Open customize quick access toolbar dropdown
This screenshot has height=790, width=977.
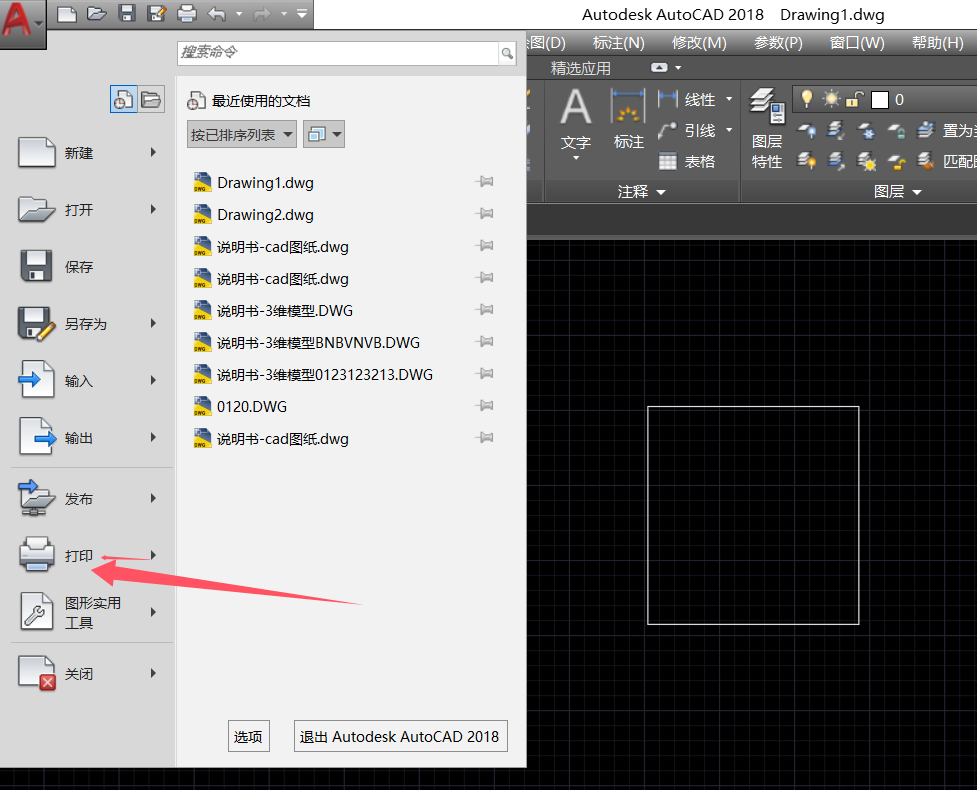click(x=302, y=14)
